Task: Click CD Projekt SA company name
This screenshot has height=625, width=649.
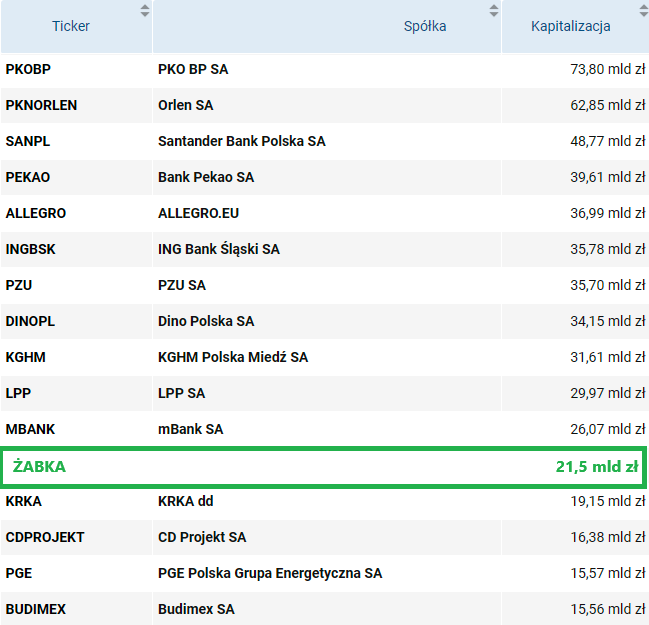Action: click(202, 537)
